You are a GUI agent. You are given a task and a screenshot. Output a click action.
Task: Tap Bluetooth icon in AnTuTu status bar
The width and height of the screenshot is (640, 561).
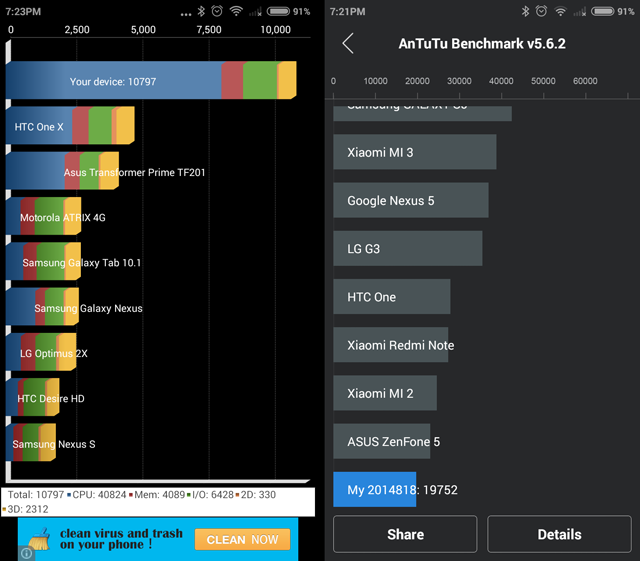point(525,11)
